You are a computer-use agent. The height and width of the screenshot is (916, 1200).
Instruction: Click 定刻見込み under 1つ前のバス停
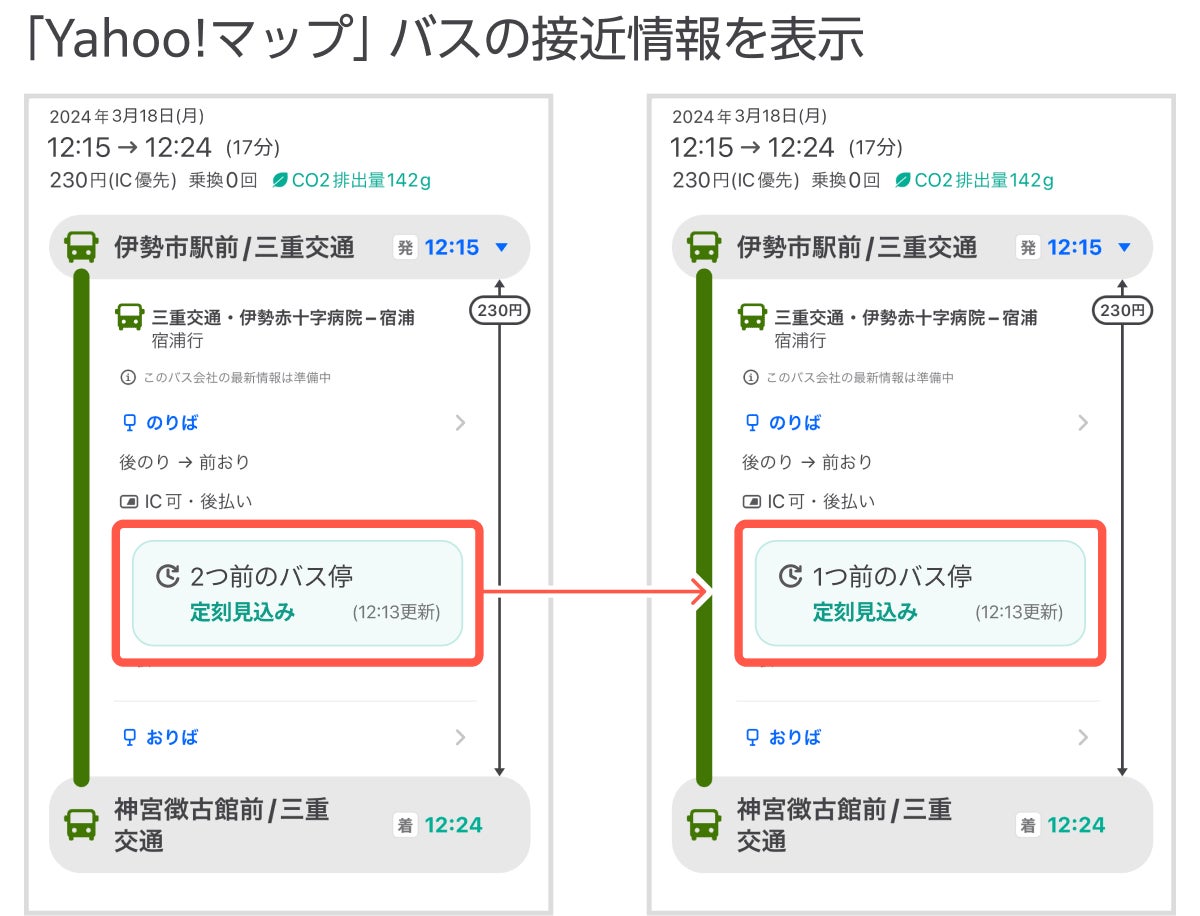tap(866, 612)
